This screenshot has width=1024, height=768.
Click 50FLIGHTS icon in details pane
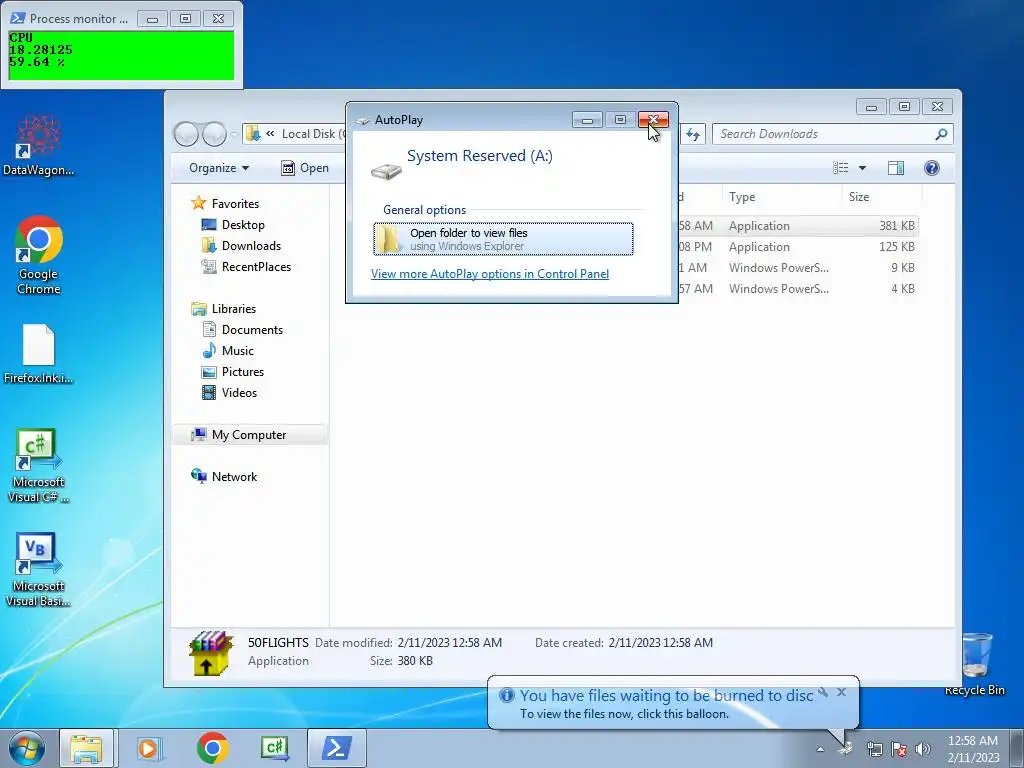(x=211, y=652)
